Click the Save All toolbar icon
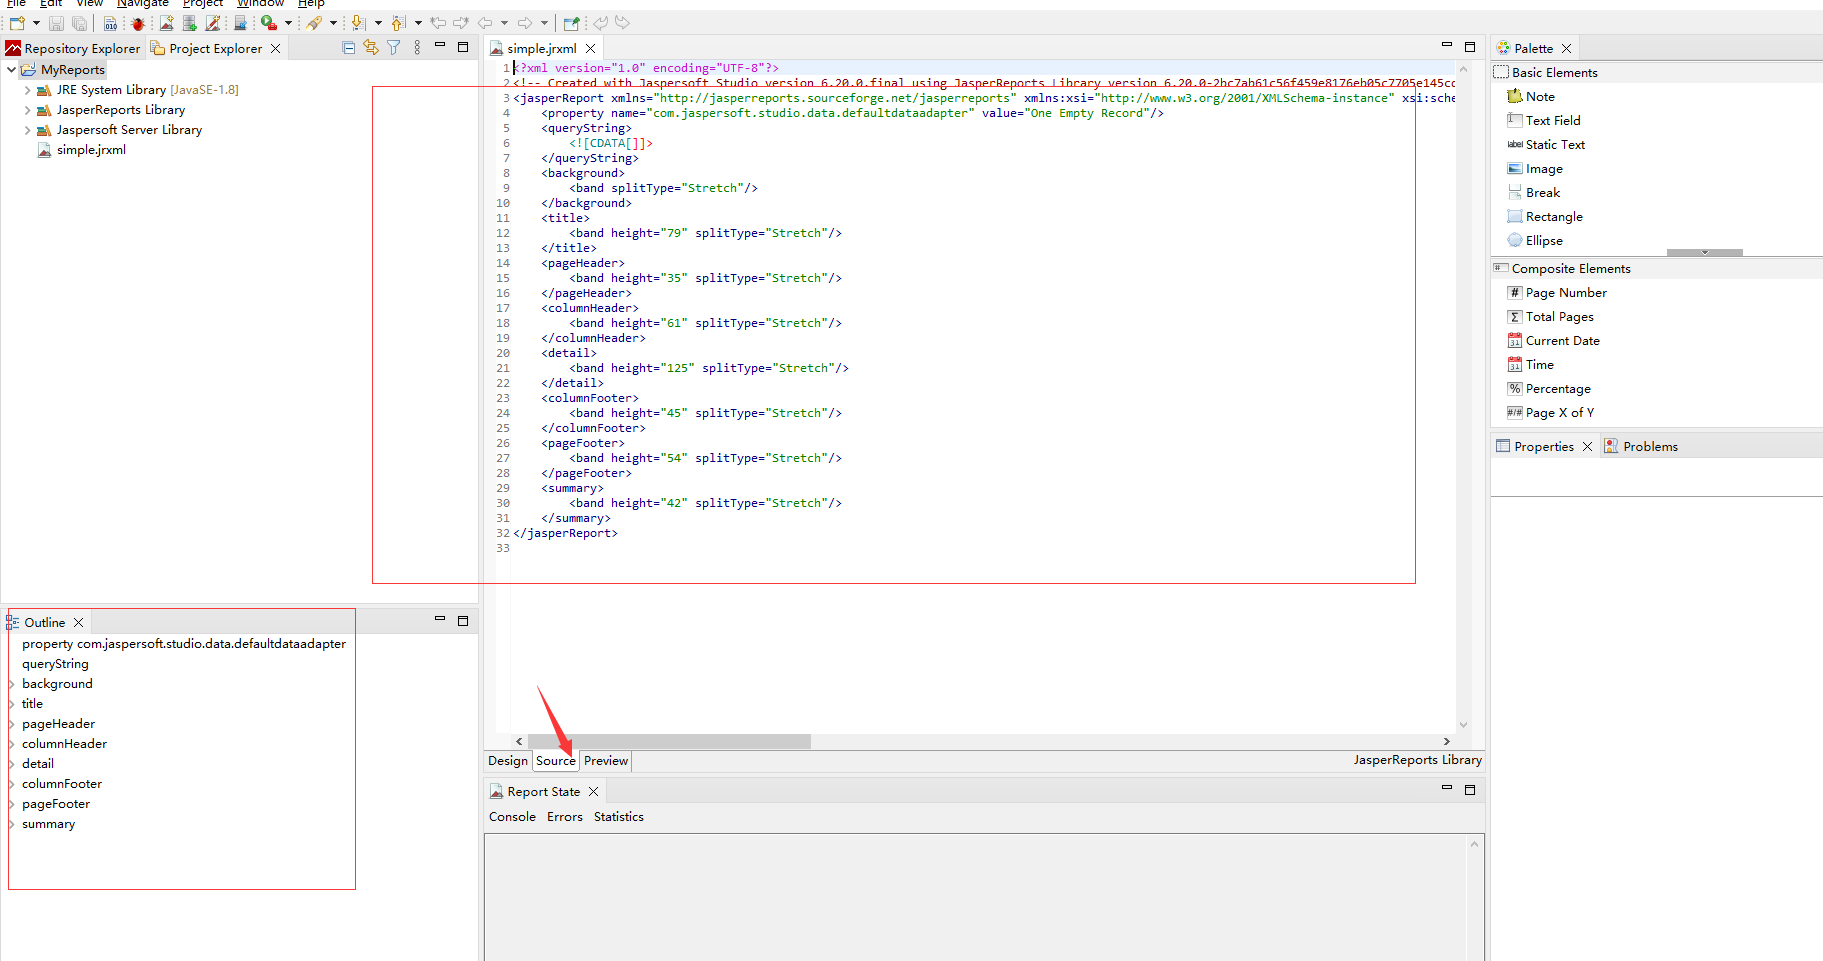 pos(79,23)
